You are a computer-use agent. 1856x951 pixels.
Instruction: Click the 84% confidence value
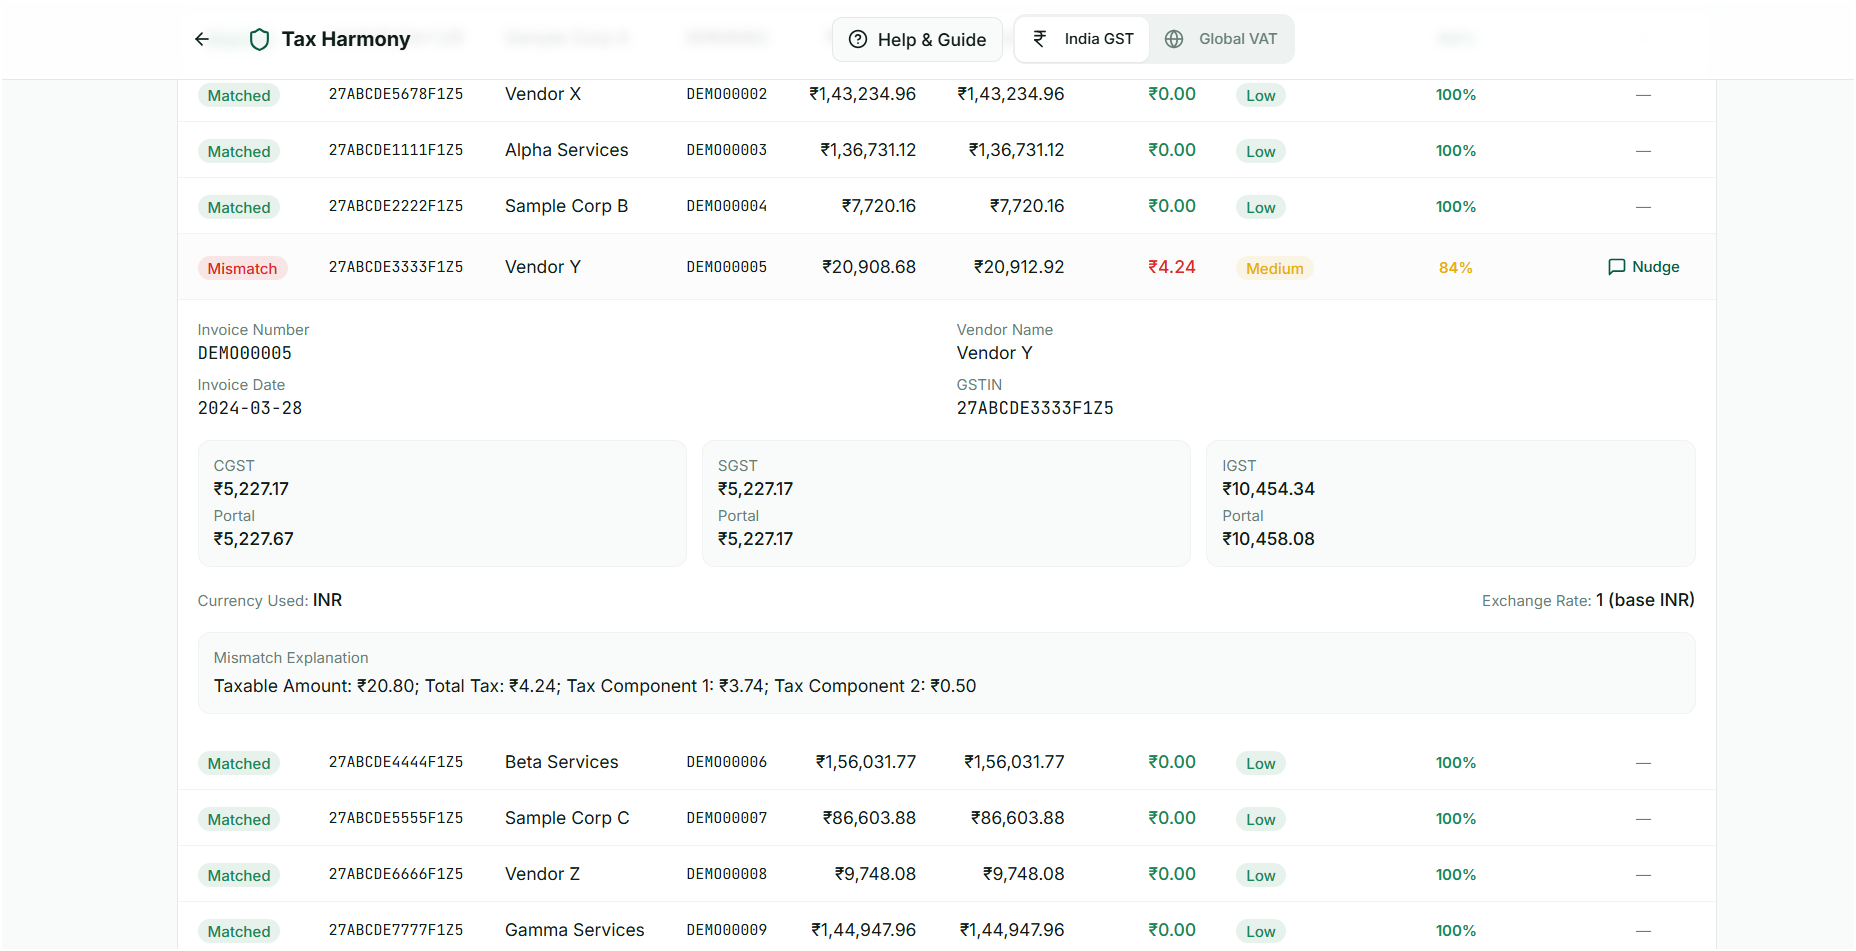pos(1455,268)
